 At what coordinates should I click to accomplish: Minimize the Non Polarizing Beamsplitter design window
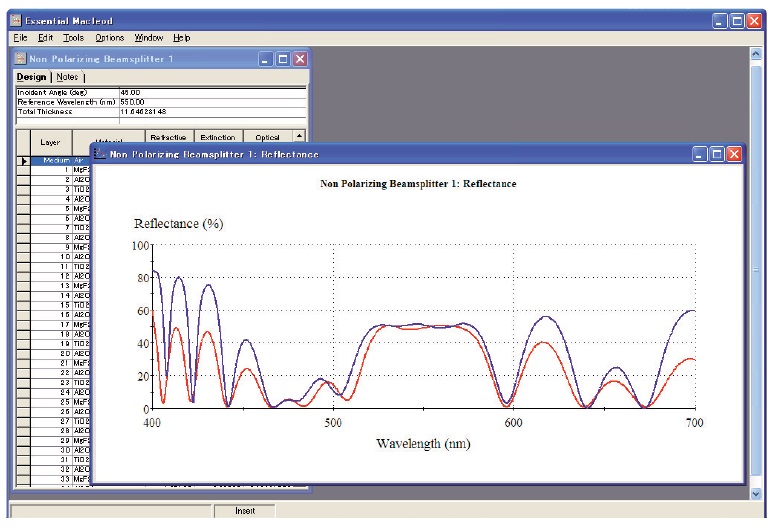[266, 59]
